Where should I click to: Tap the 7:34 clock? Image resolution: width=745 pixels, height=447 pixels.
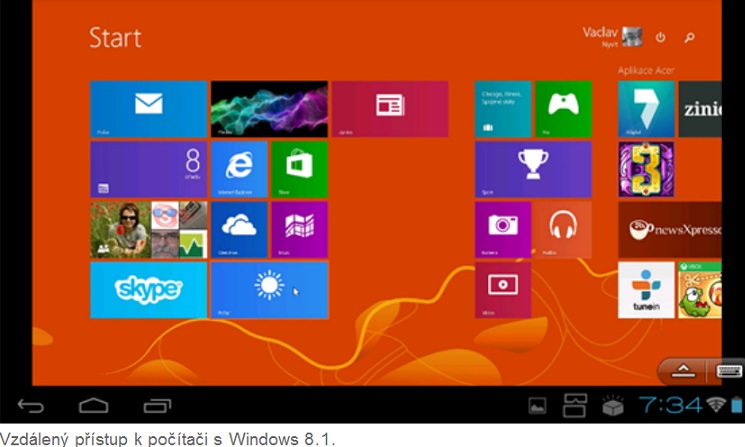[670, 405]
